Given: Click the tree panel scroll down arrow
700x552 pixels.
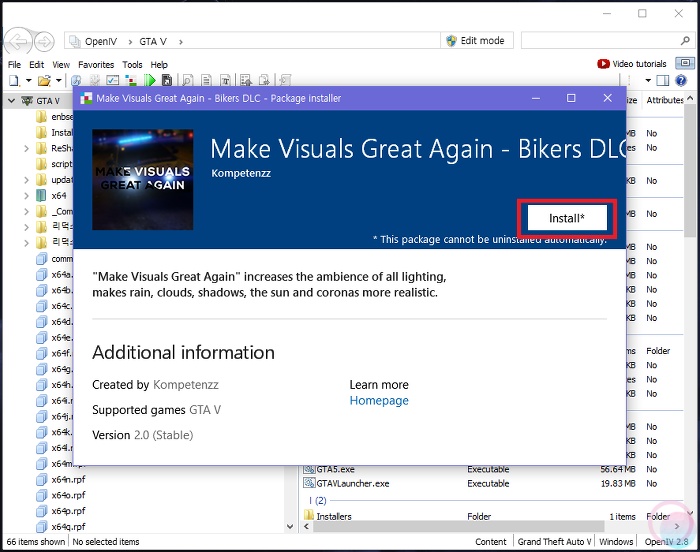Looking at the screenshot, I should [x=290, y=527].
